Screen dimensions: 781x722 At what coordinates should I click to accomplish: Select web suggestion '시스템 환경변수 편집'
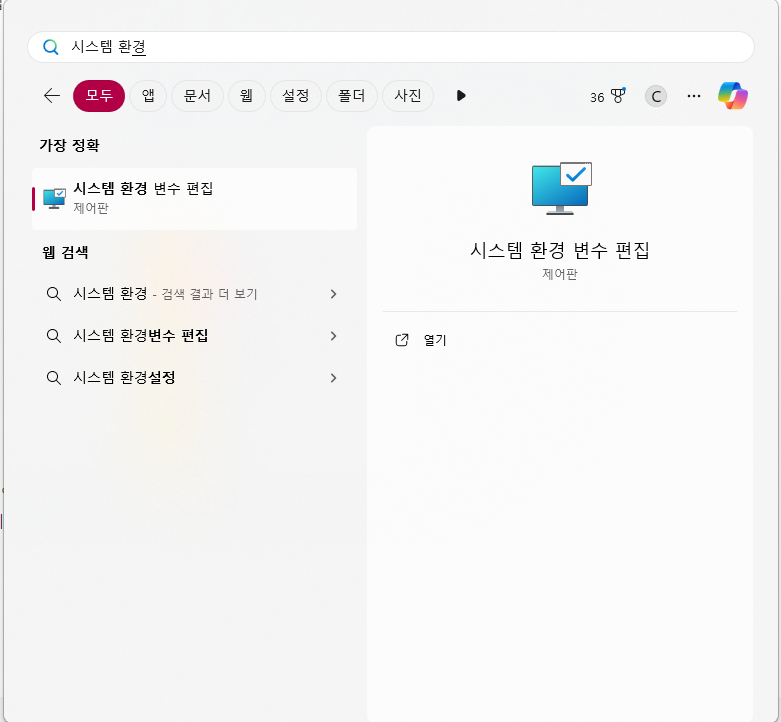[195, 336]
